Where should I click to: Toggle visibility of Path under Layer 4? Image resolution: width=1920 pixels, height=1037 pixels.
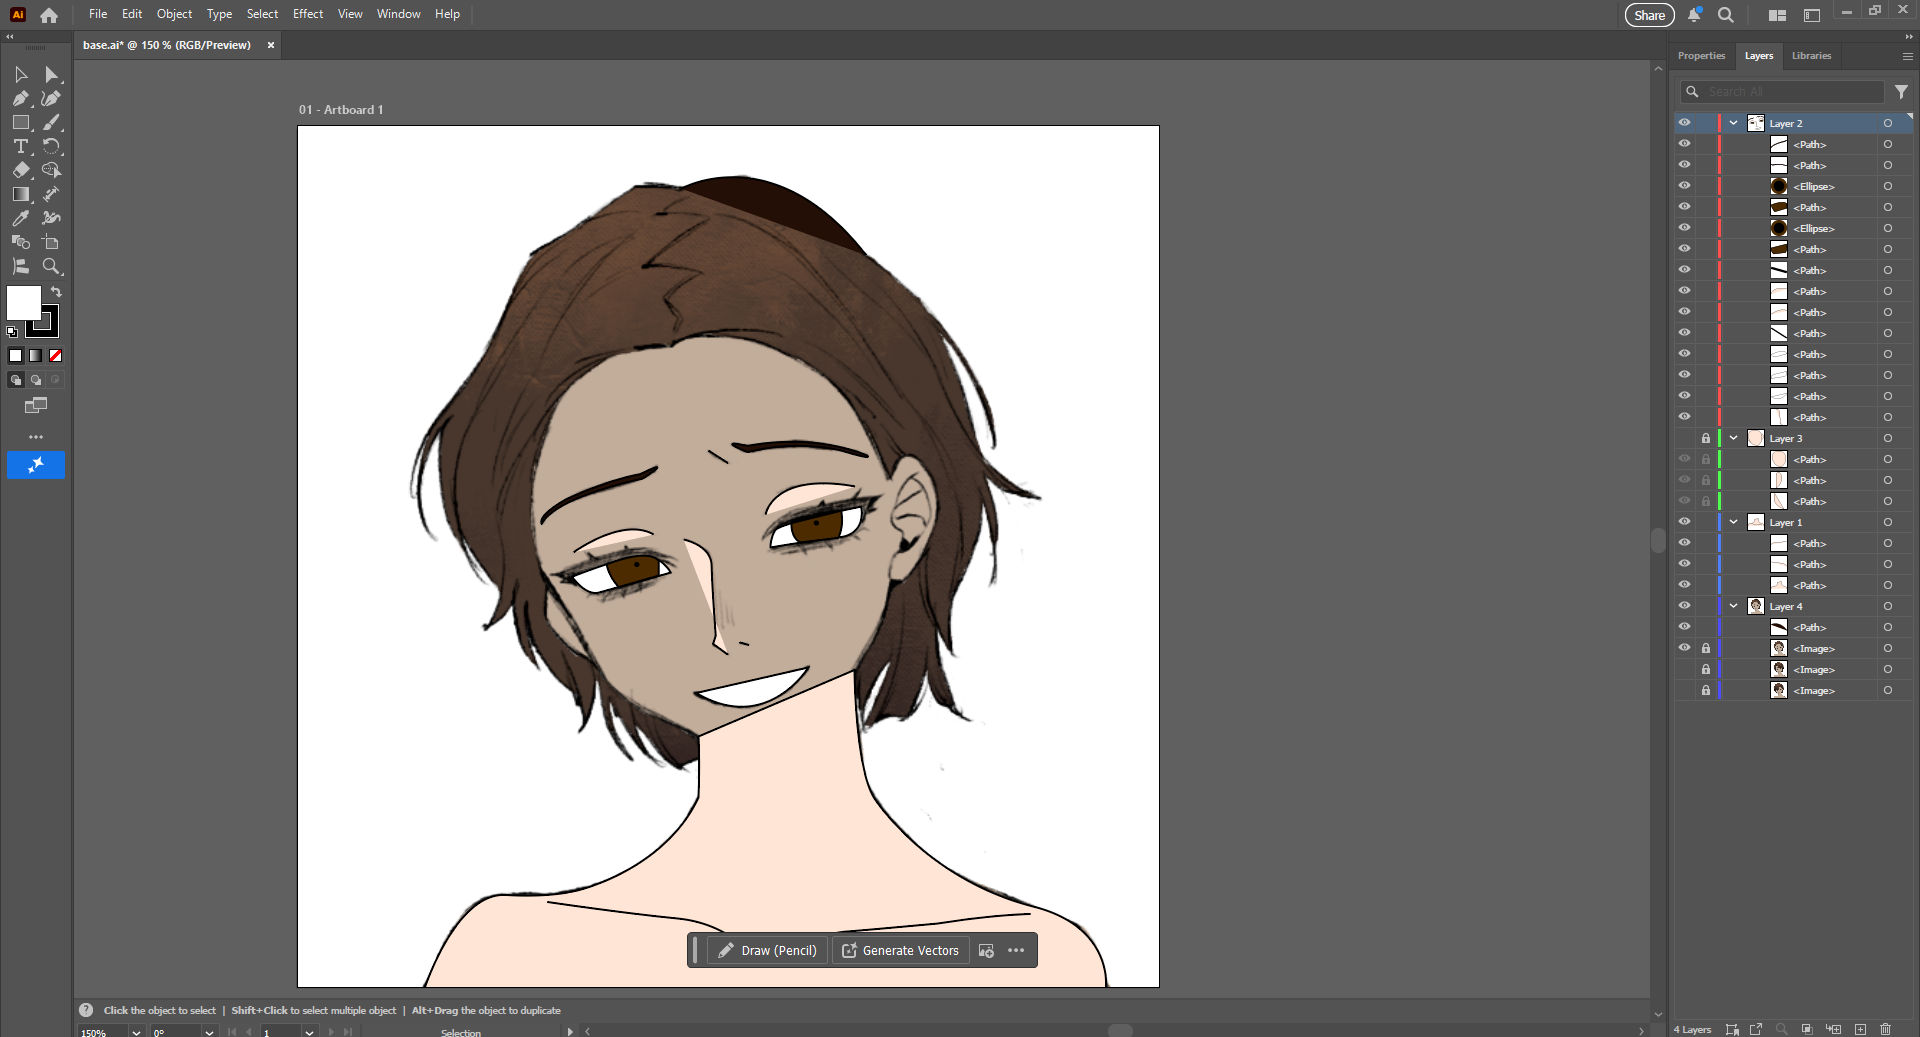1685,627
